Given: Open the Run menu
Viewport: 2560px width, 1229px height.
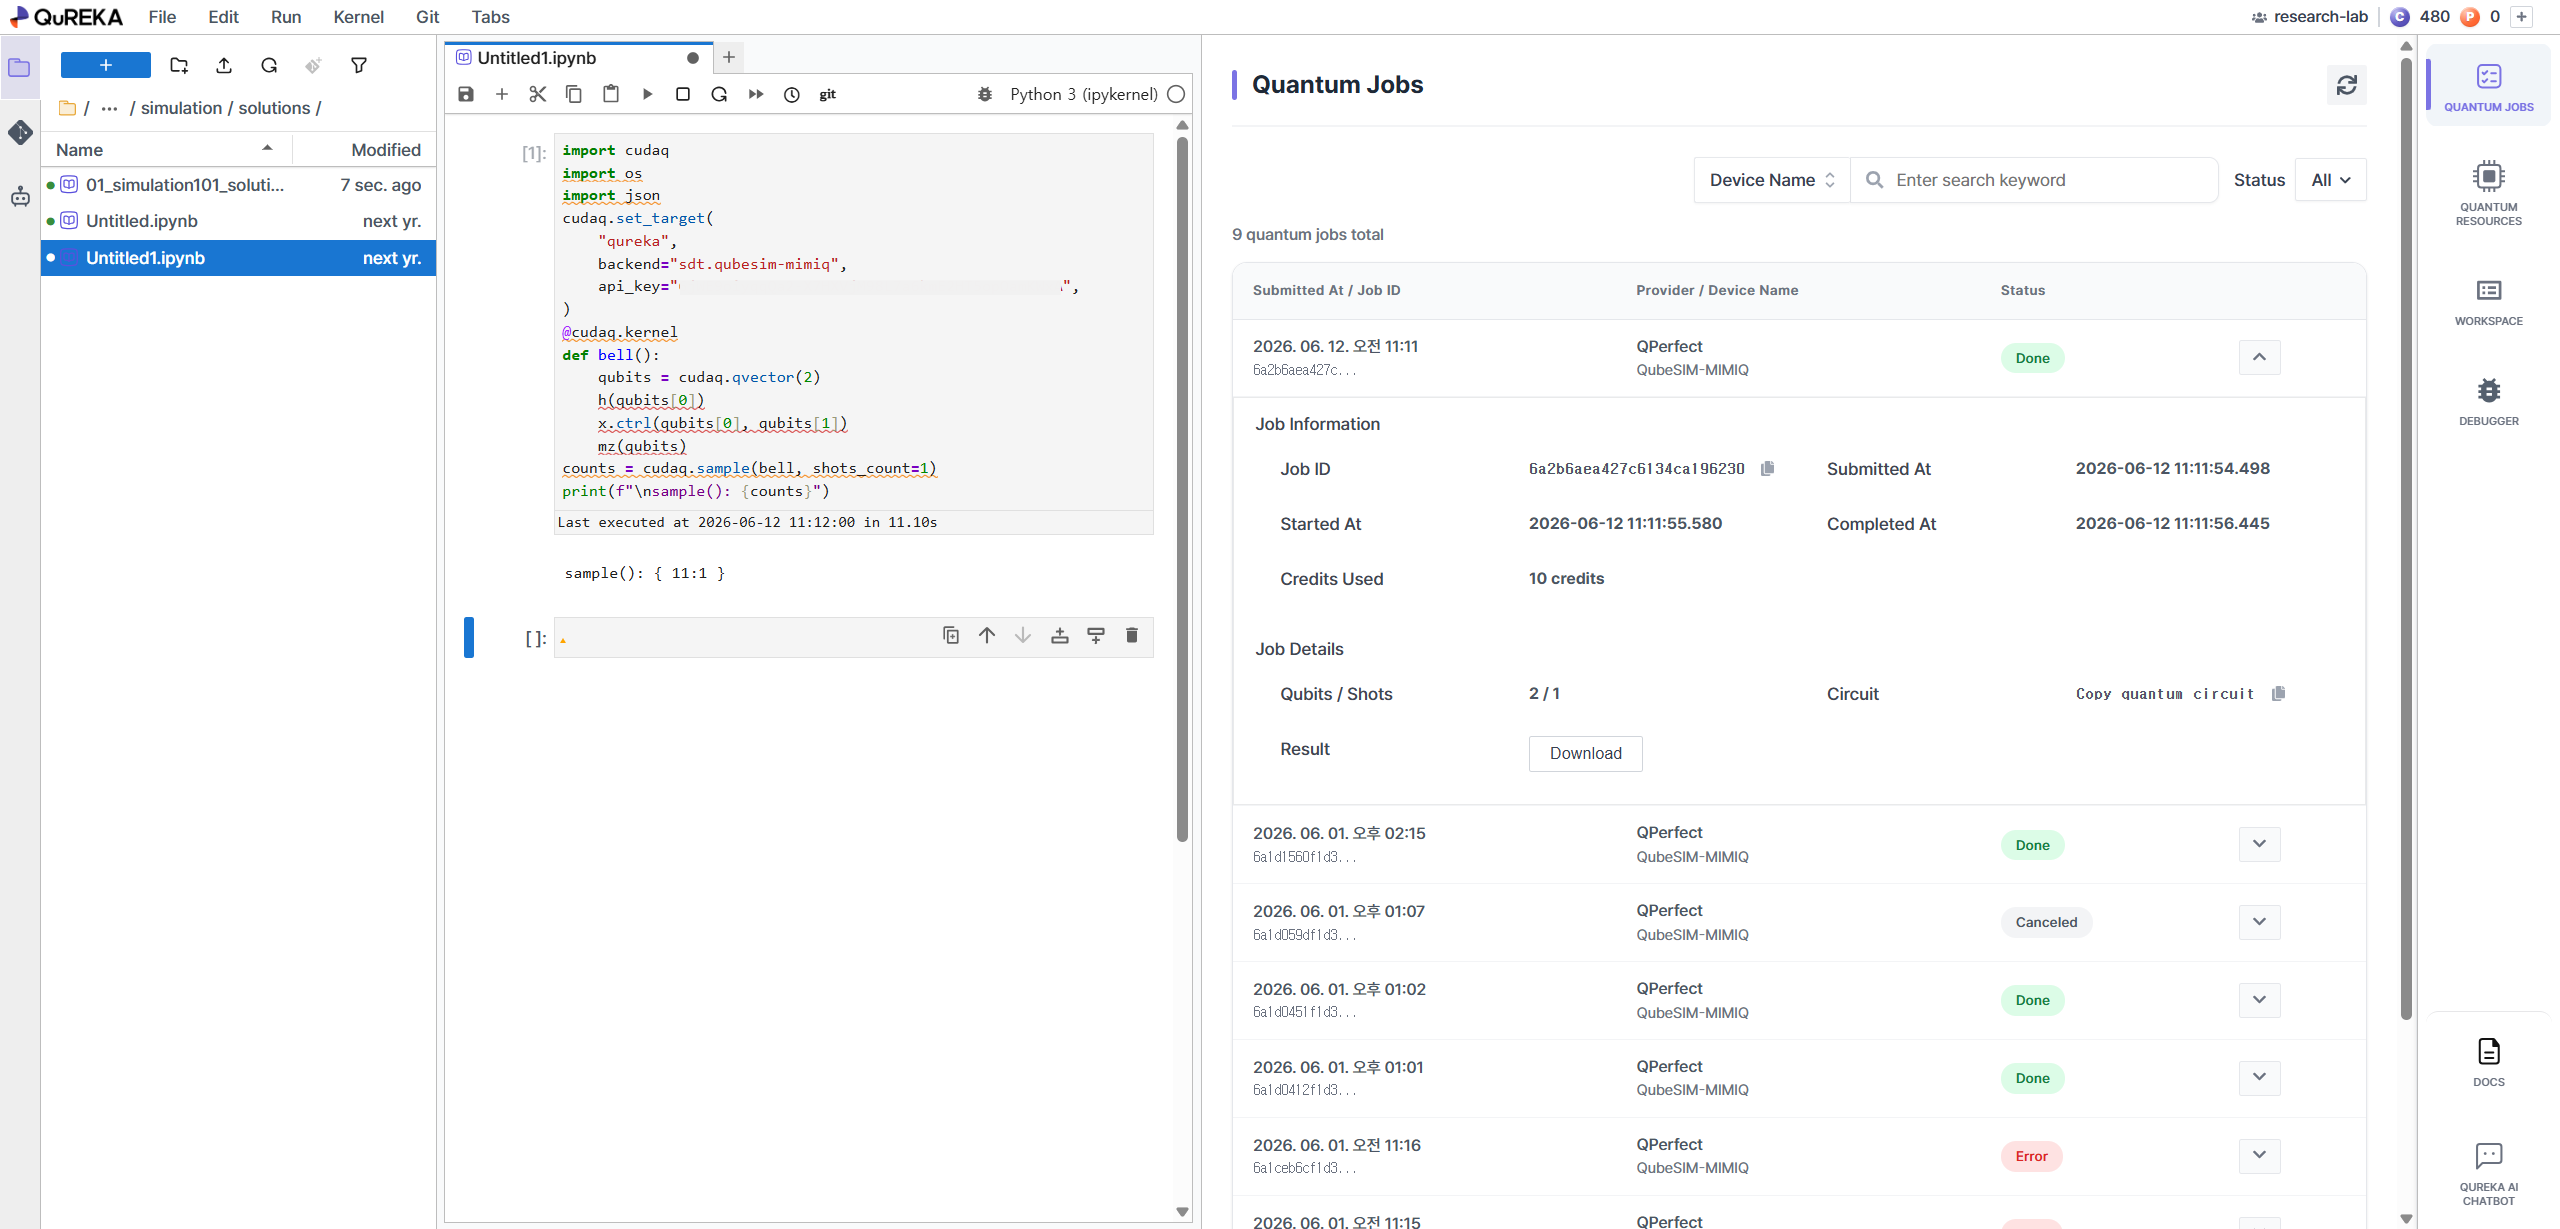Looking at the screenshot, I should pos(286,17).
